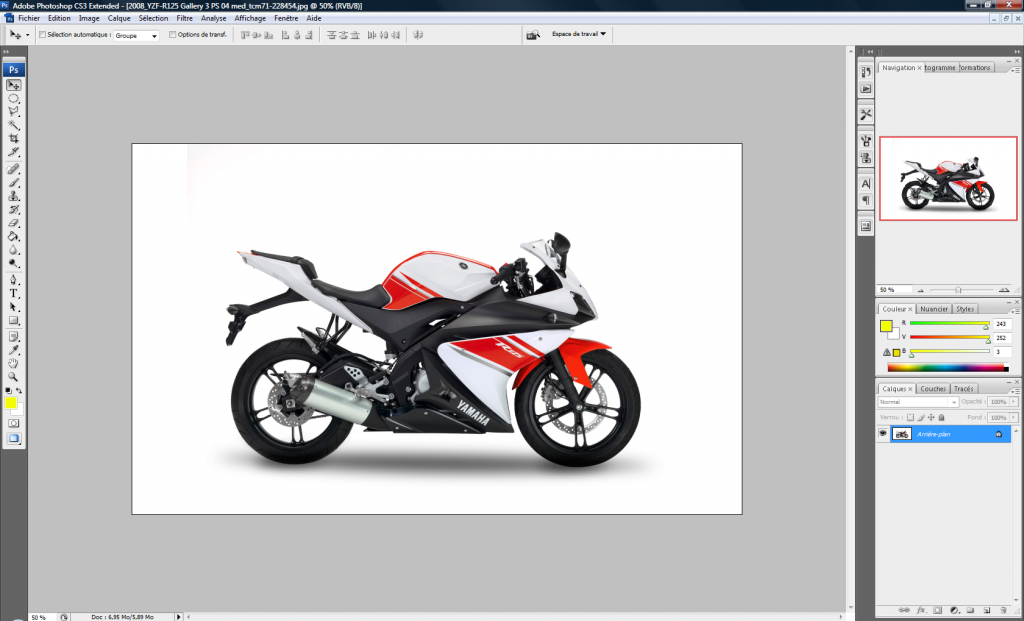
Task: Select the Pen tool
Action: pyautogui.click(x=13, y=280)
